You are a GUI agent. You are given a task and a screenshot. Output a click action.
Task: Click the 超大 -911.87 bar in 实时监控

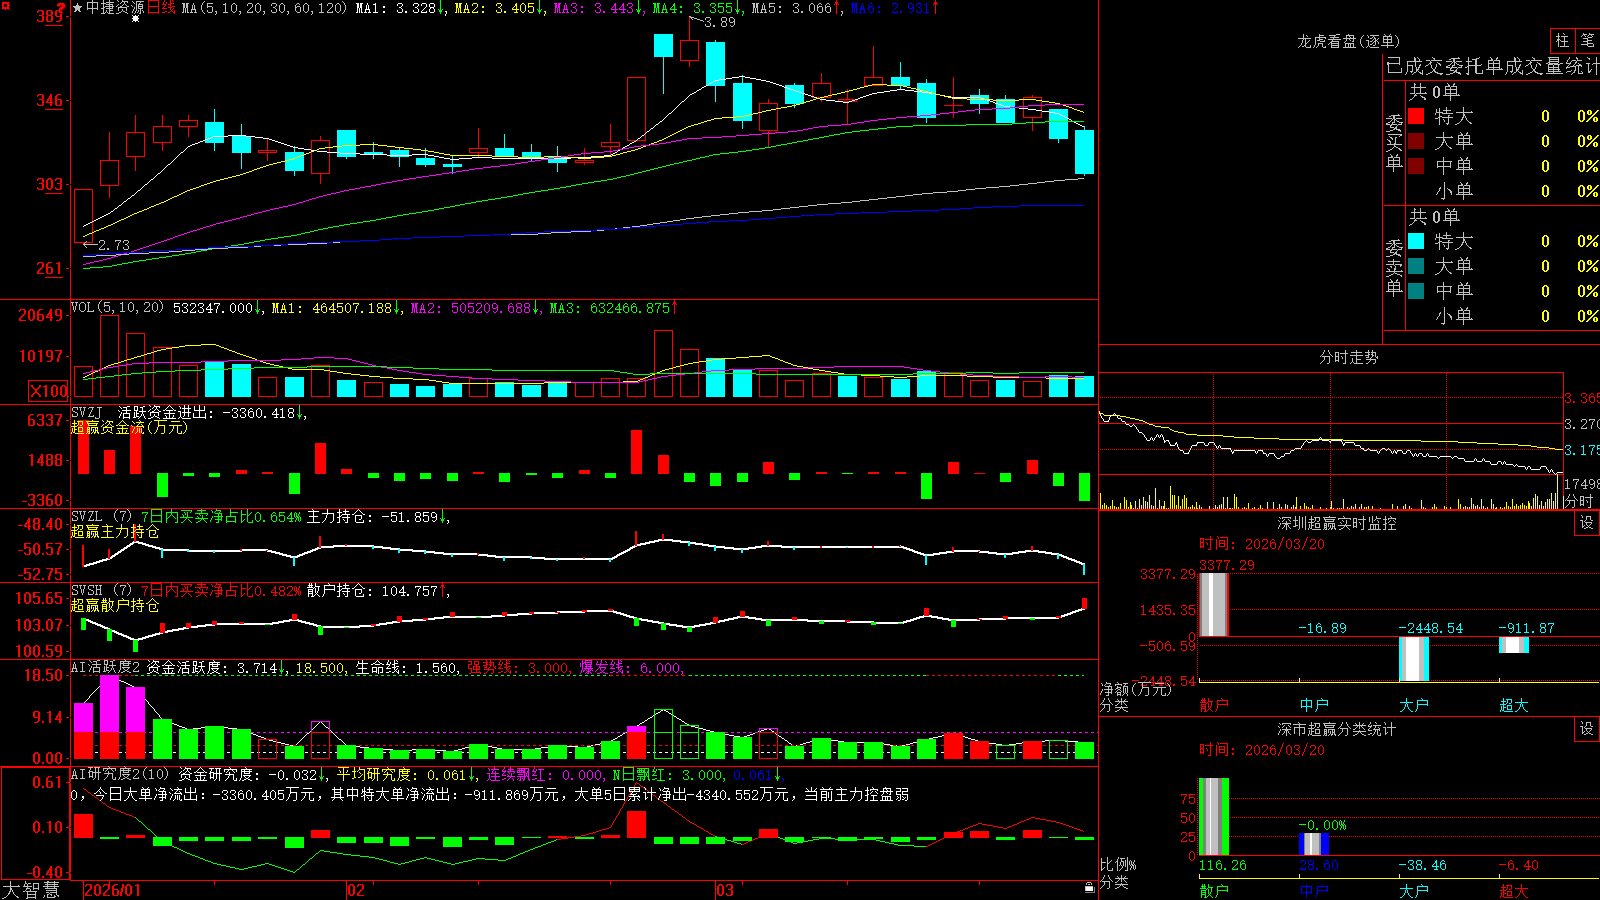1514,645
